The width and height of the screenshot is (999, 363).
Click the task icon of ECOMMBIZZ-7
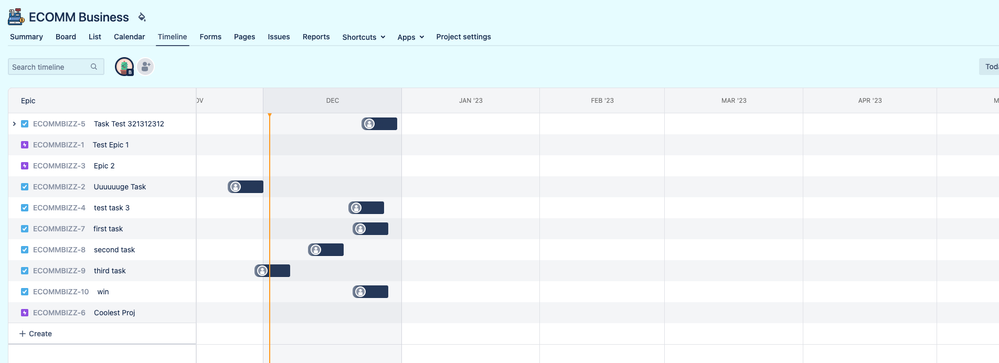(25, 229)
